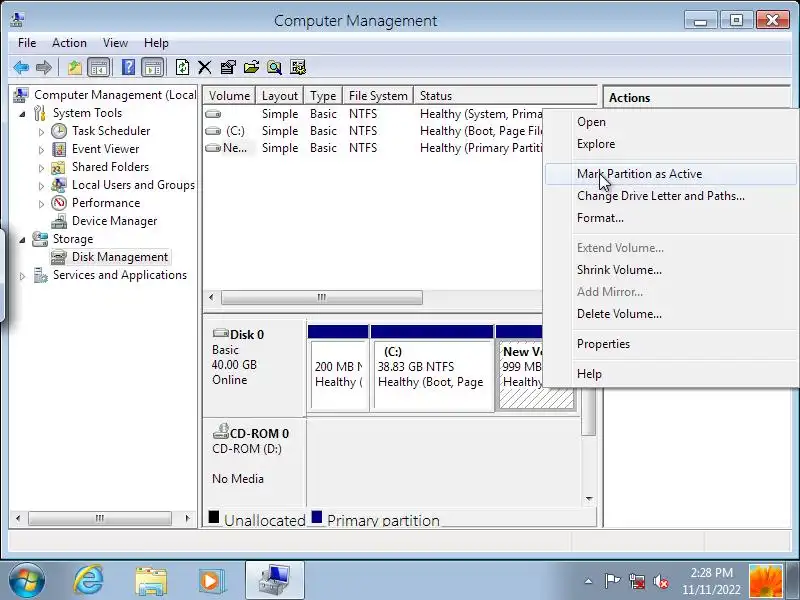Open the View menu
Viewport: 800px width, 600px height.
coord(115,43)
